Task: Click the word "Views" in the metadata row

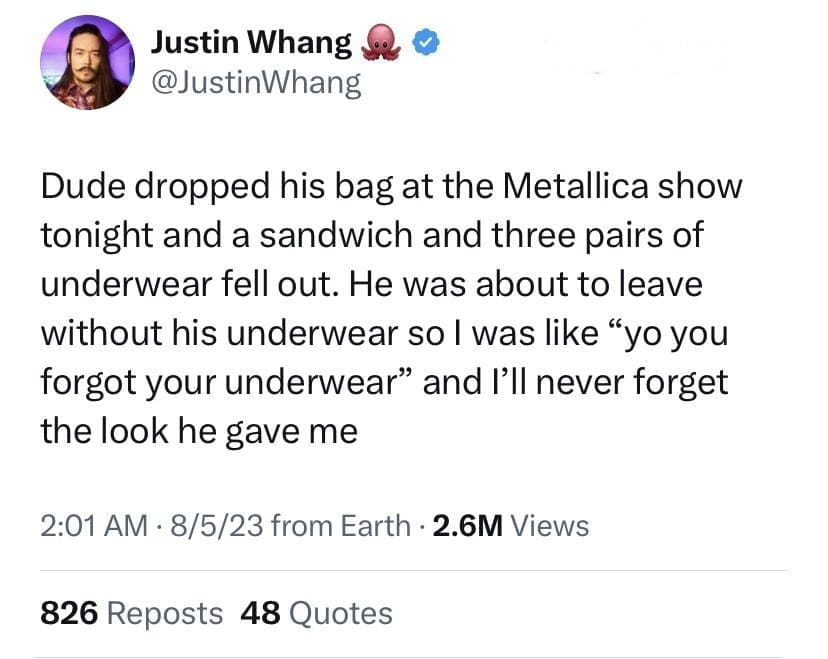Action: pos(549,524)
